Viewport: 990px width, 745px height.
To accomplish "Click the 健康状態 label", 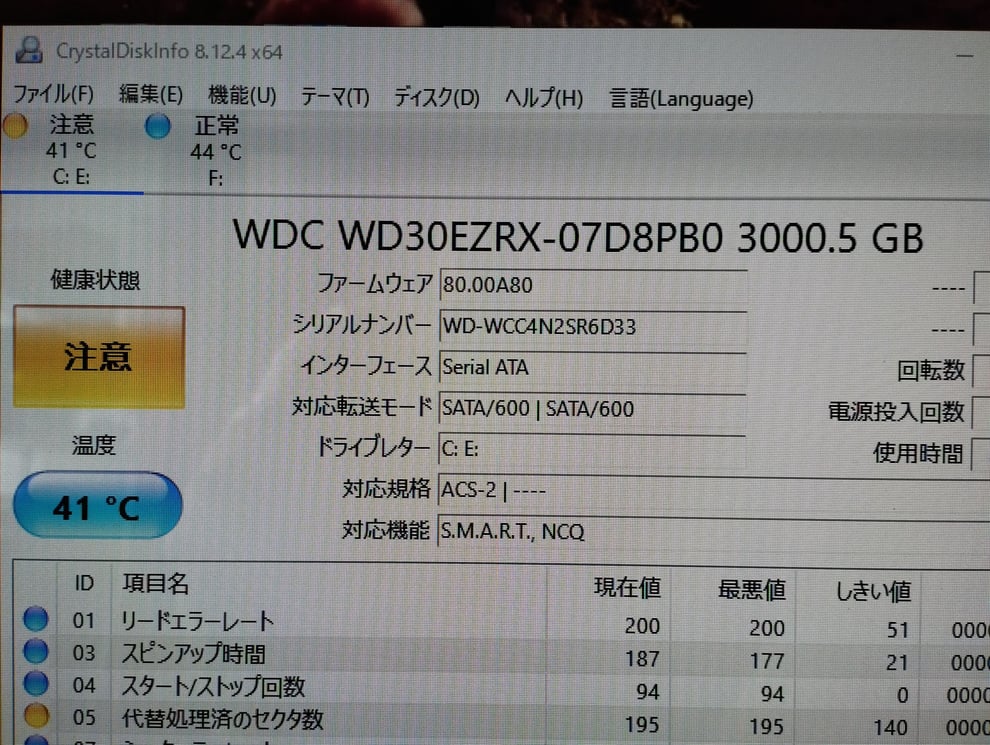I will click(95, 279).
